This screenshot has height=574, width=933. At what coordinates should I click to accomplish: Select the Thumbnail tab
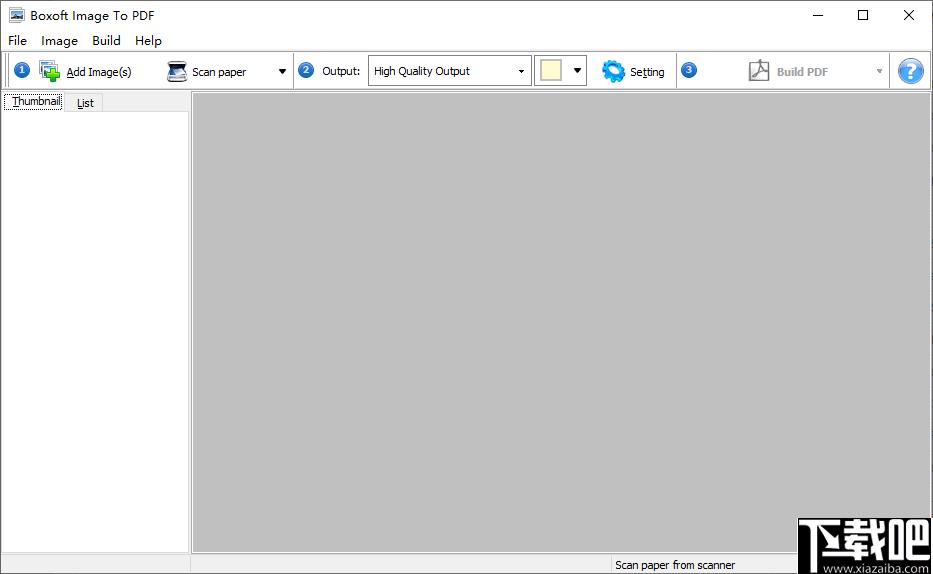point(36,102)
